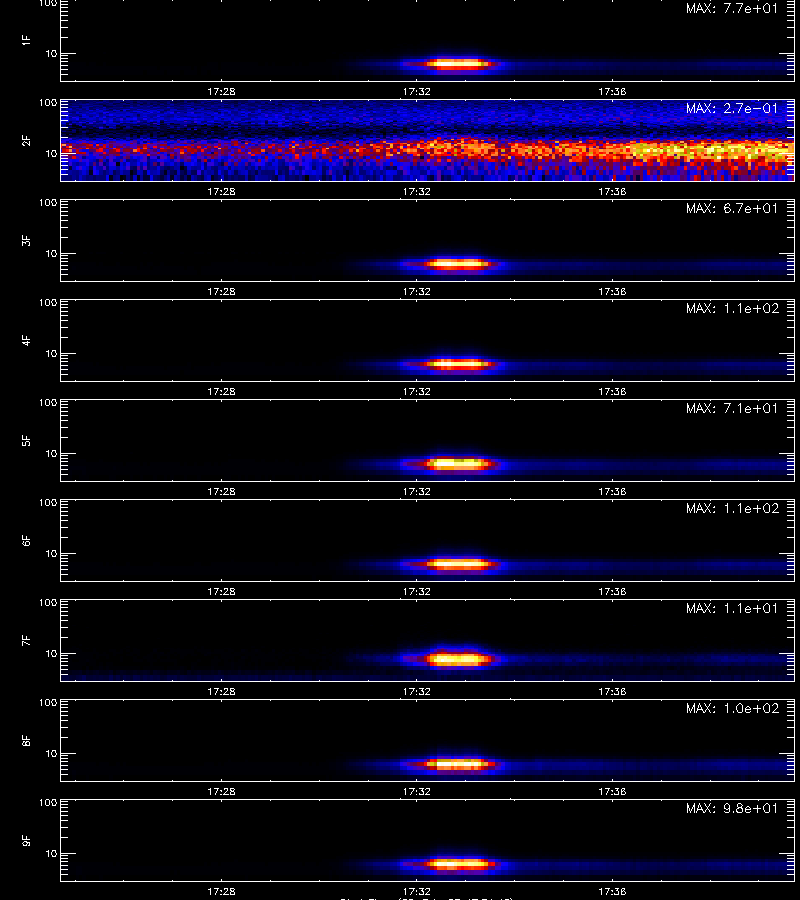Select the 2F axis label
Viewport: 800px width, 900px height.
(26, 140)
